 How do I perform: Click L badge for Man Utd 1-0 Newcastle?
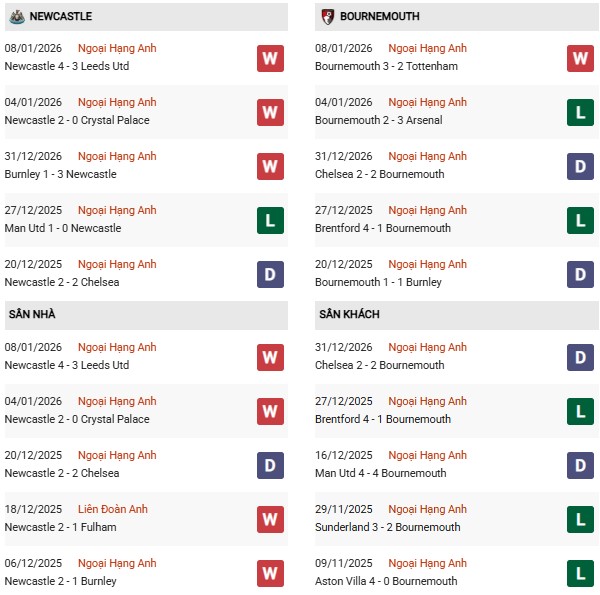coord(270,220)
